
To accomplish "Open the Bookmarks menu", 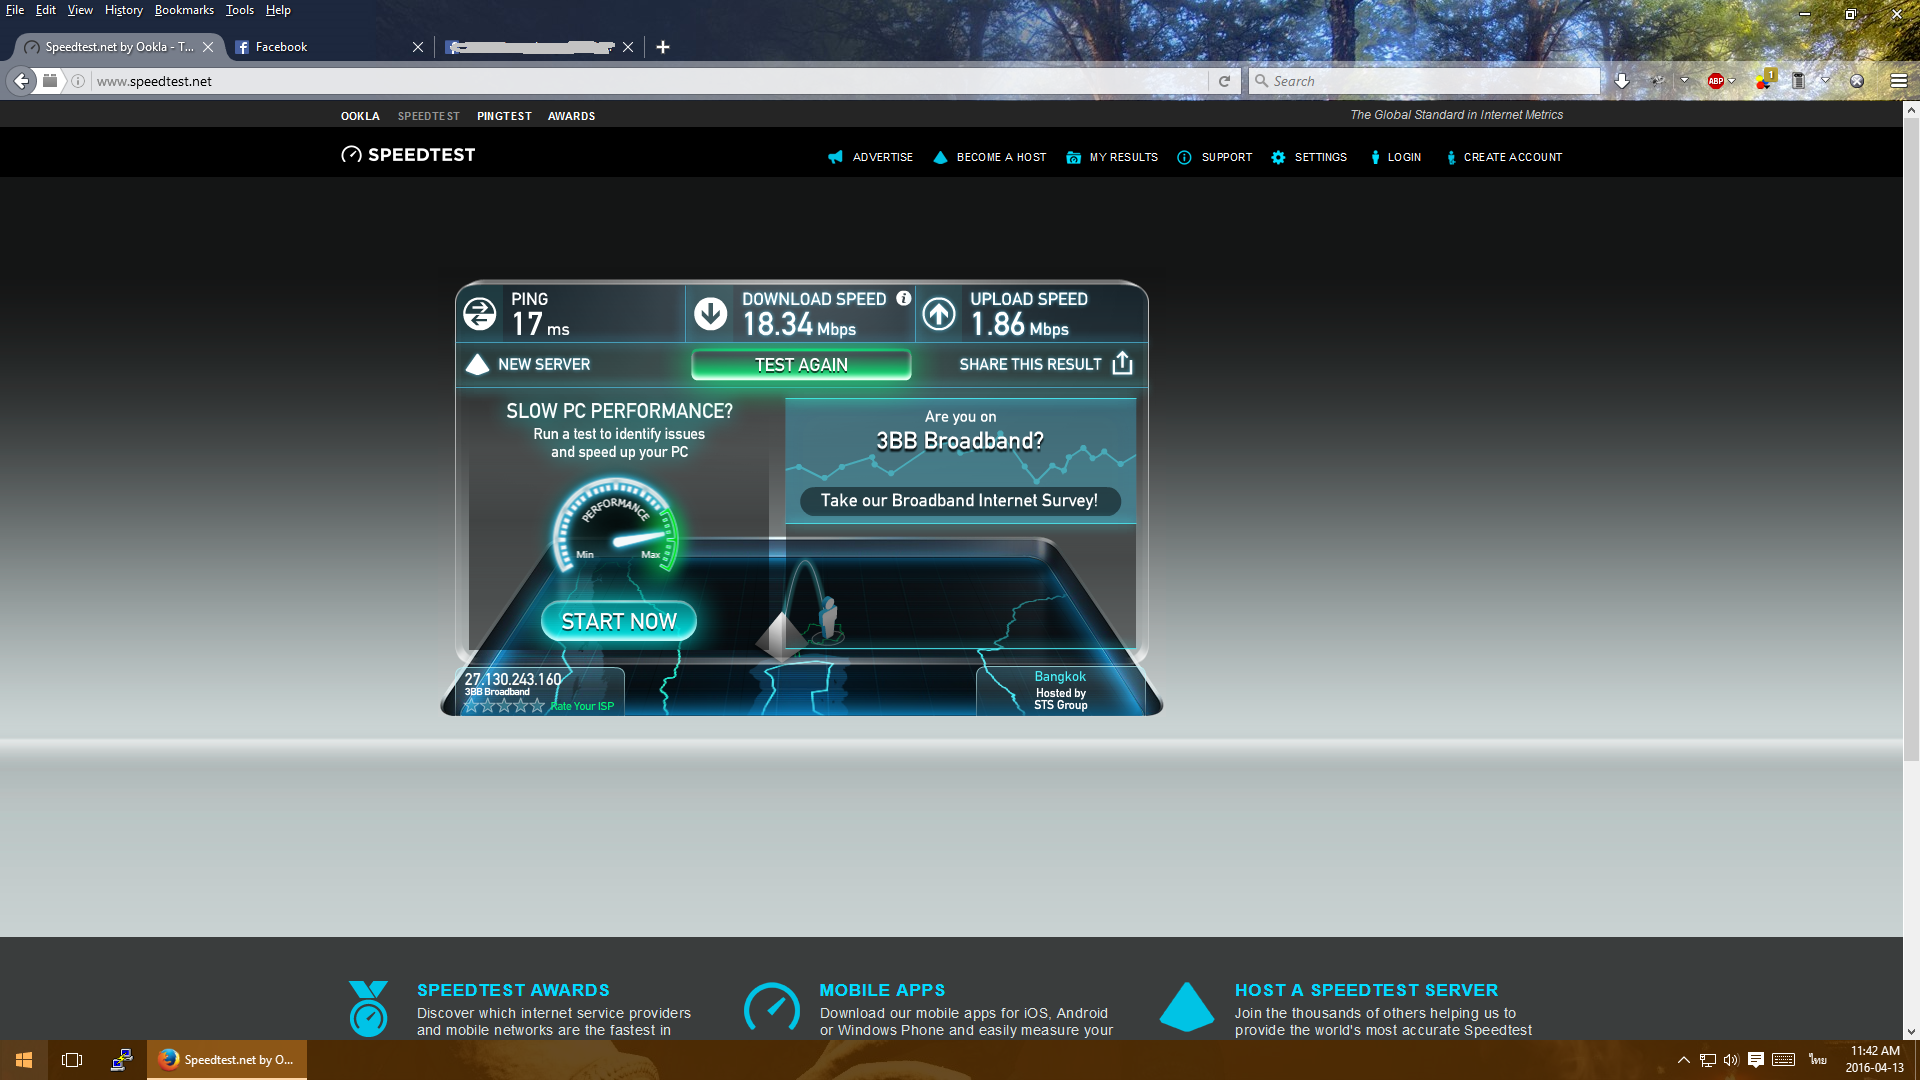I will tap(184, 10).
